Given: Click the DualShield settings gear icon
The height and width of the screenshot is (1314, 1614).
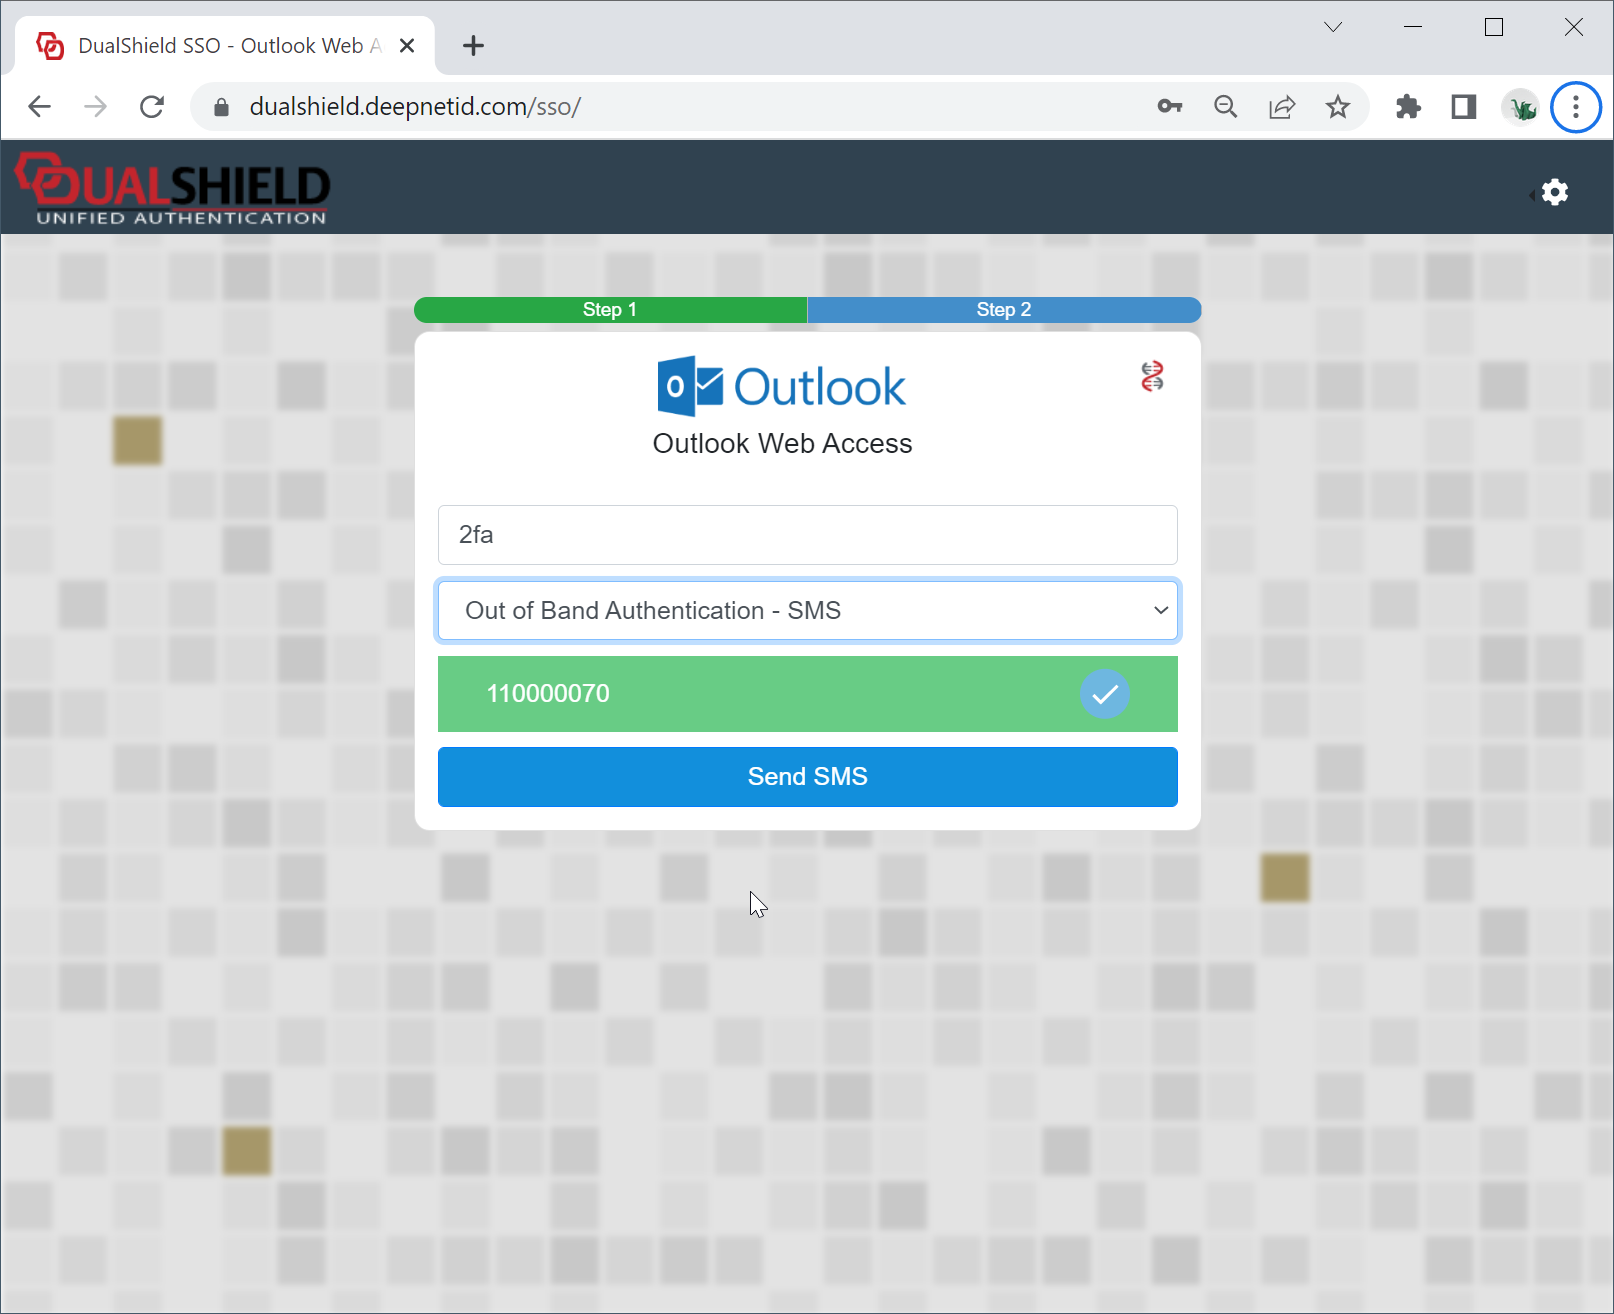Looking at the screenshot, I should (1554, 192).
